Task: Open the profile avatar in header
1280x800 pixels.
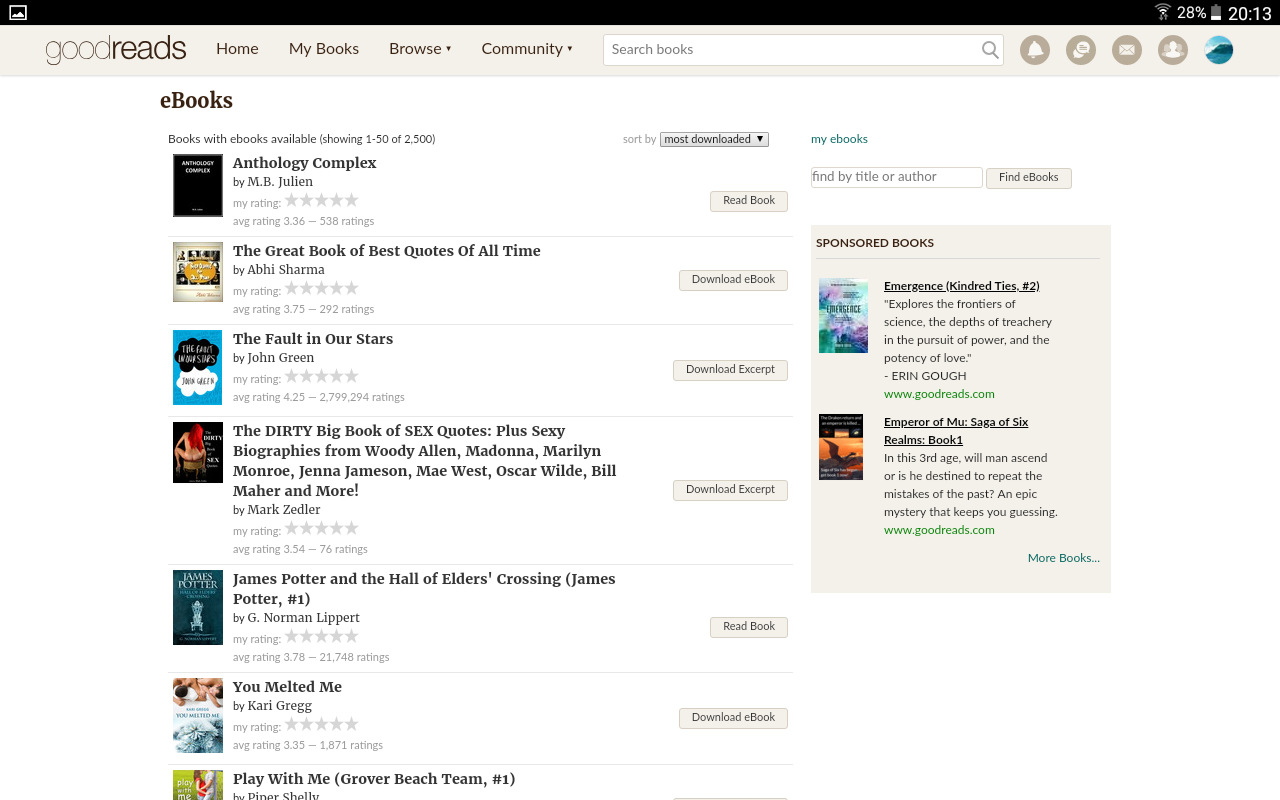Action: [1219, 50]
